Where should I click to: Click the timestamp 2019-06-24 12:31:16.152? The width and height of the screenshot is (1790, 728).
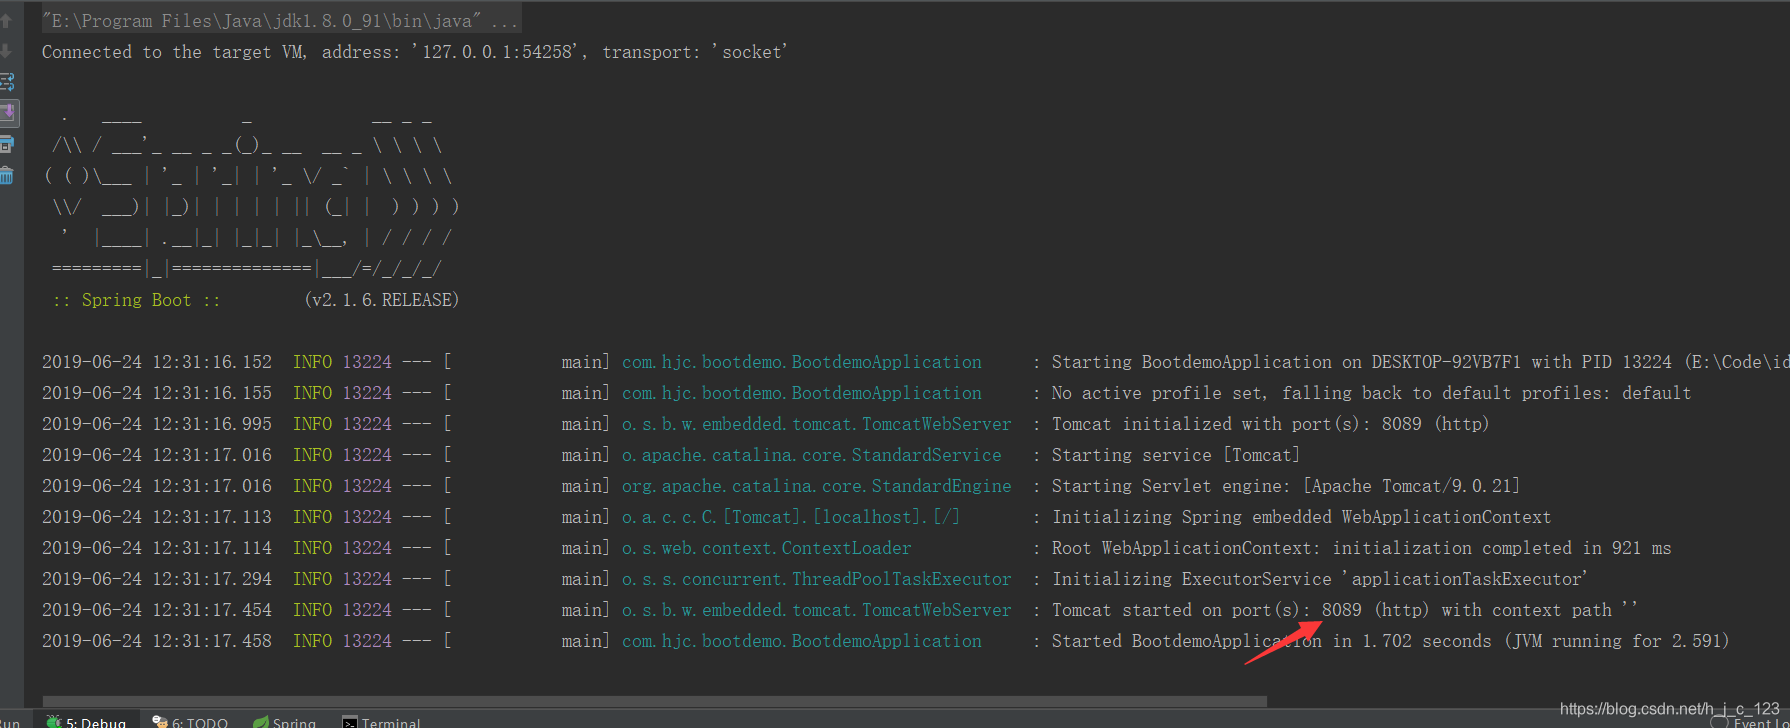tap(157, 362)
